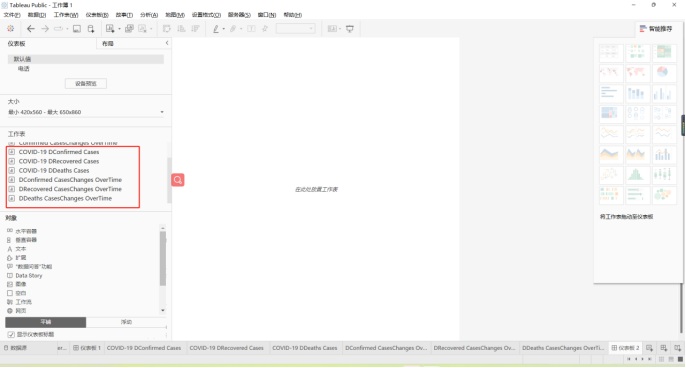Click the Device Preview (设备预览) button
Image resolution: width=686 pixels, height=368 pixels.
[x=86, y=84]
